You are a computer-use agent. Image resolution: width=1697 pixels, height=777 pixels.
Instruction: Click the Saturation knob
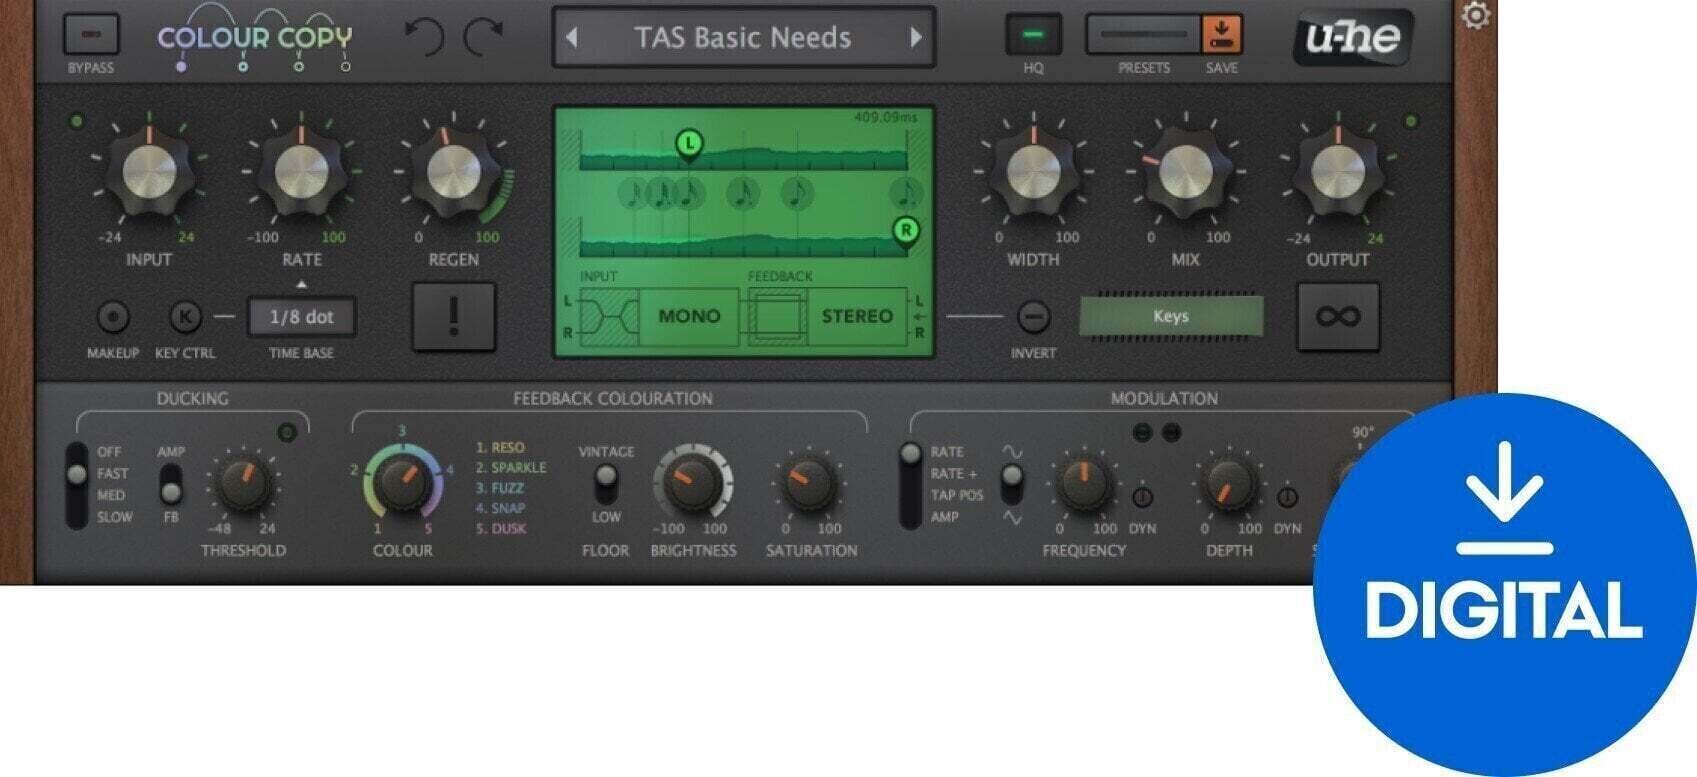point(810,483)
